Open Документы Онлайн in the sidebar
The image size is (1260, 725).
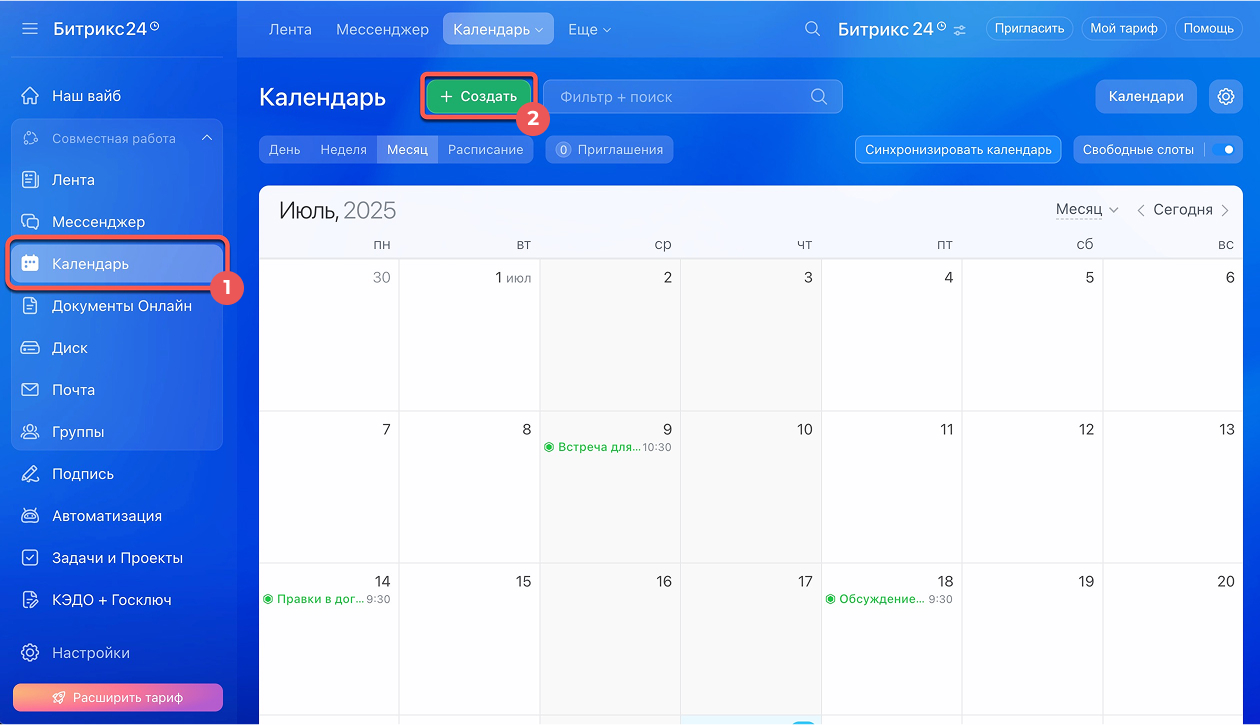click(118, 306)
